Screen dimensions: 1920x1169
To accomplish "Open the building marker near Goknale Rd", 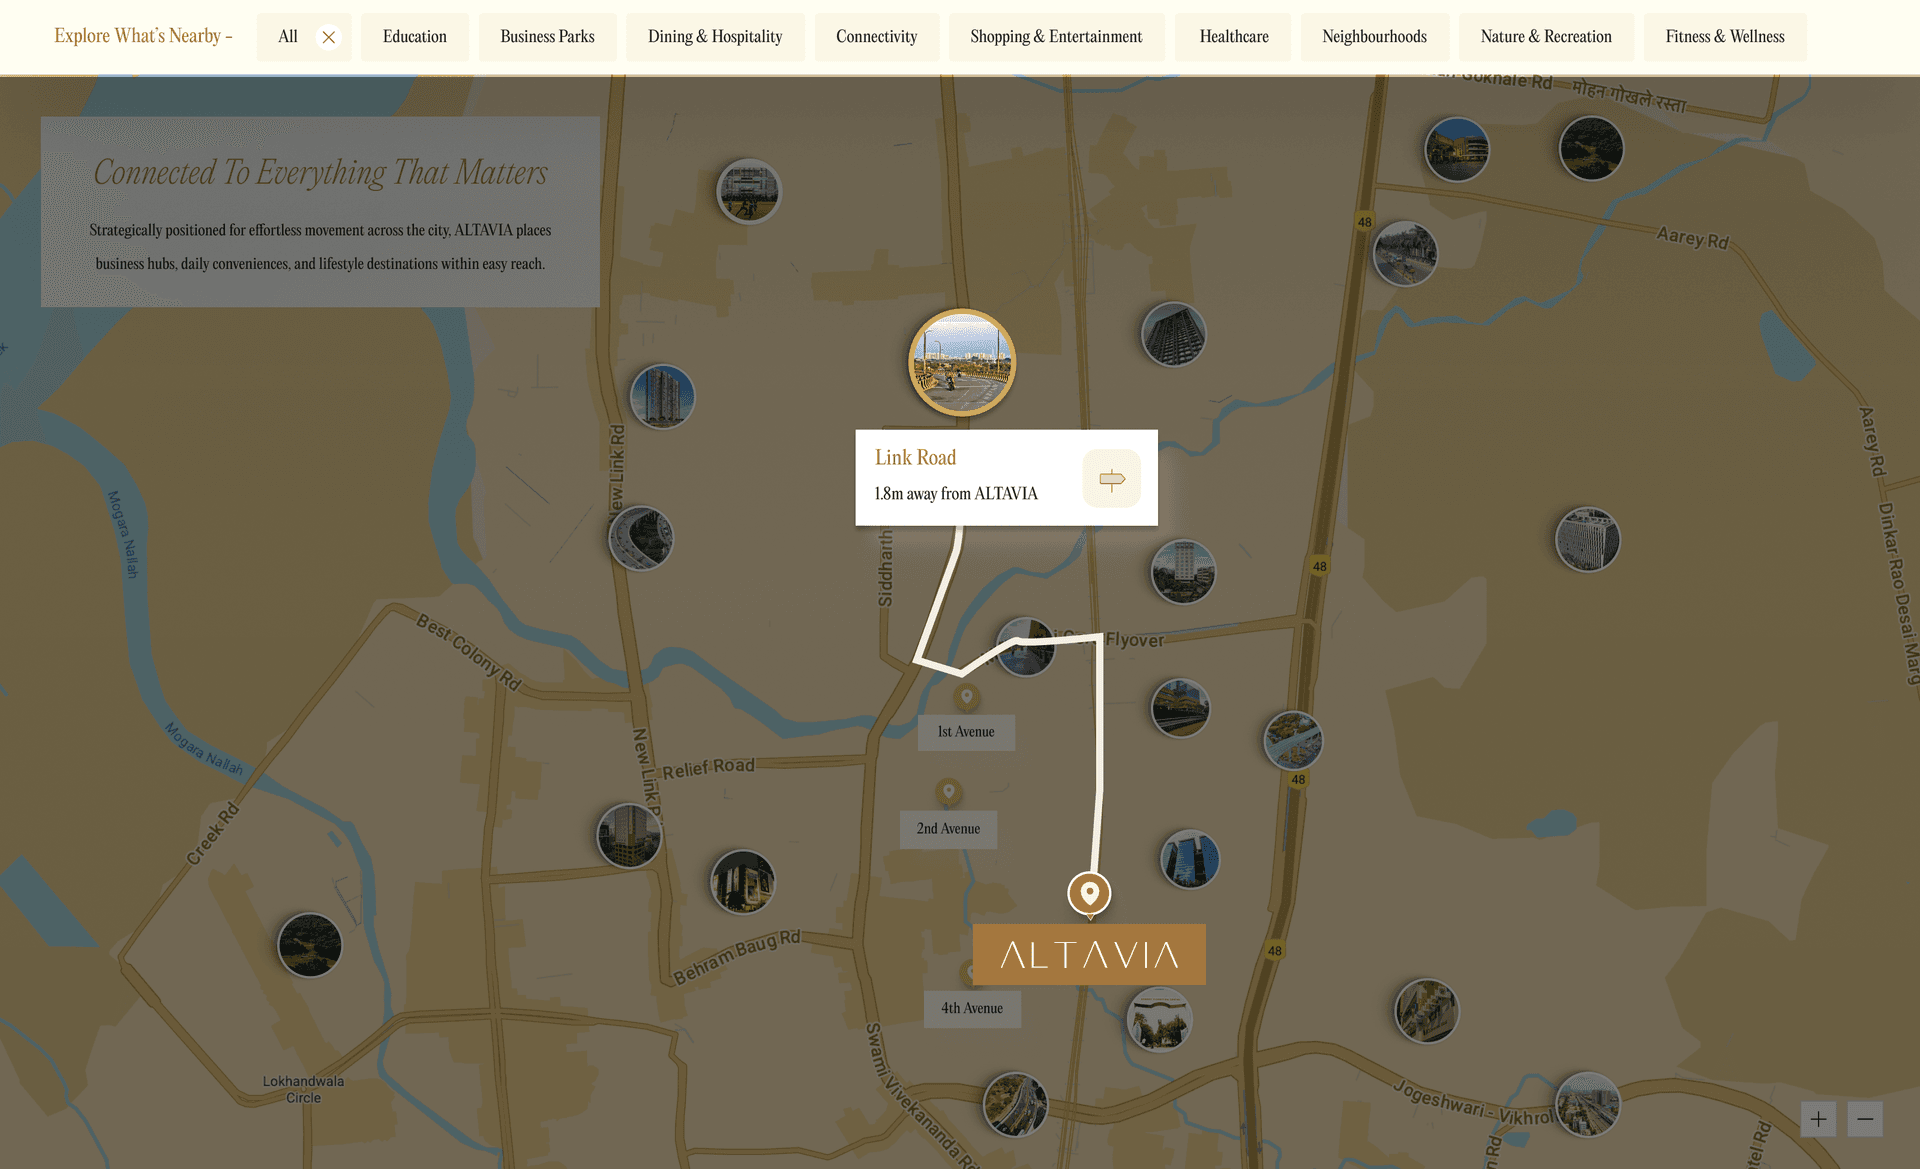I will pyautogui.click(x=1457, y=149).
